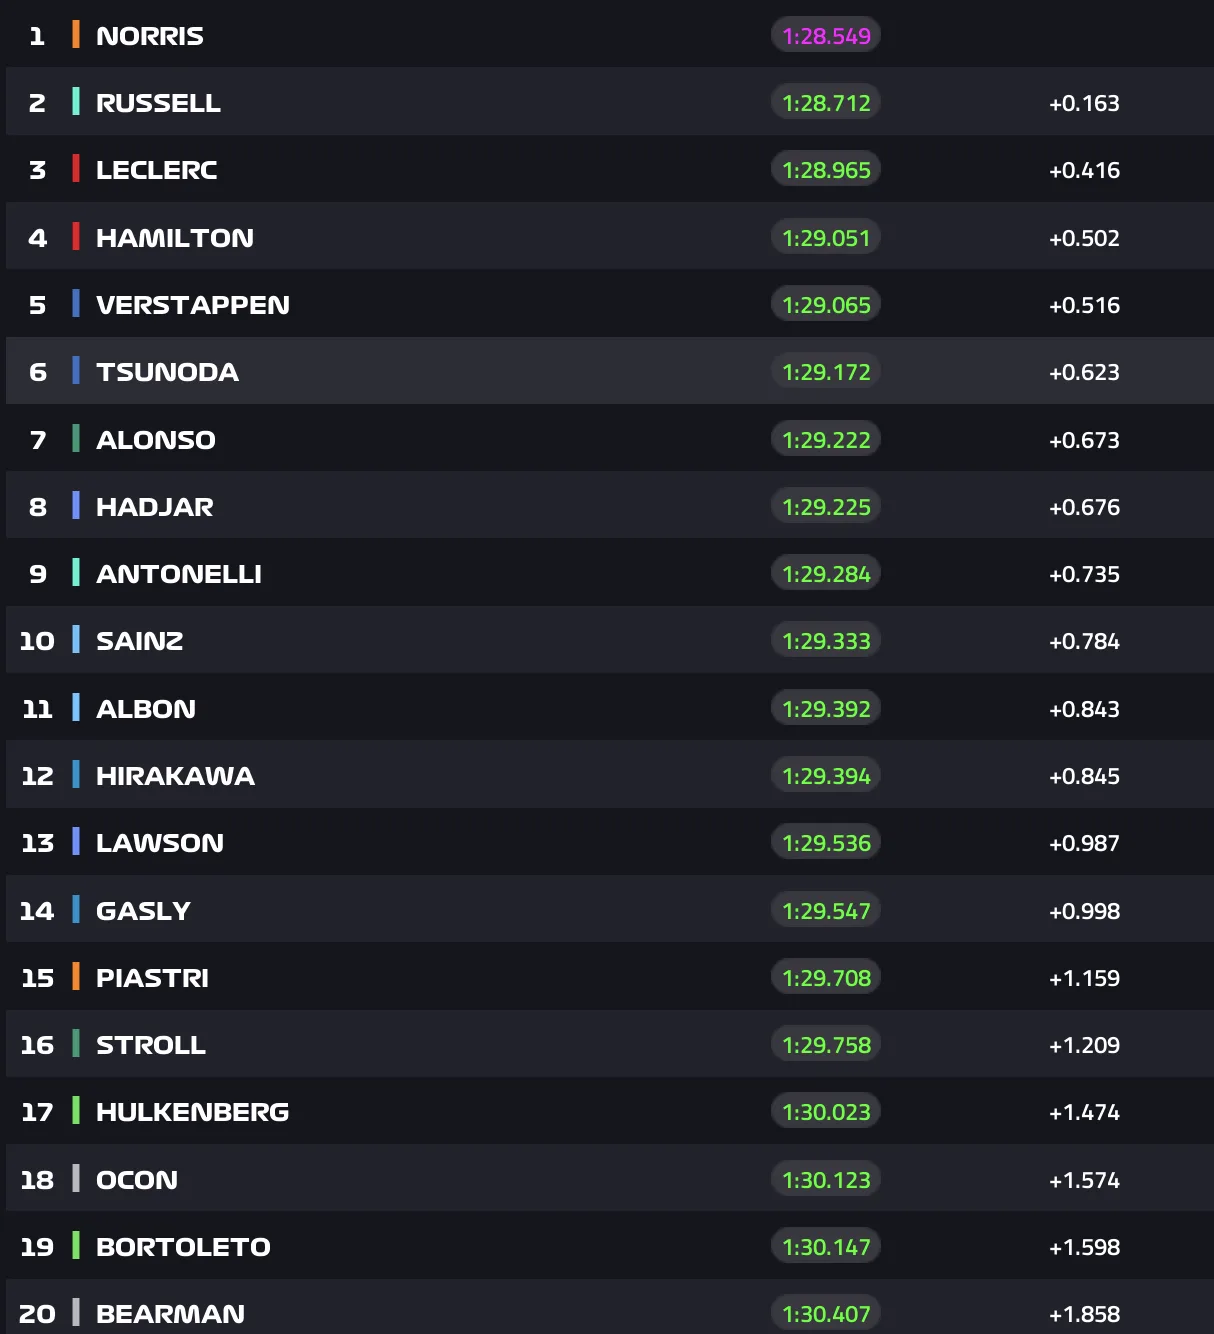Click Albon's light blue team bar
Image resolution: width=1214 pixels, height=1334 pixels.
point(76,708)
